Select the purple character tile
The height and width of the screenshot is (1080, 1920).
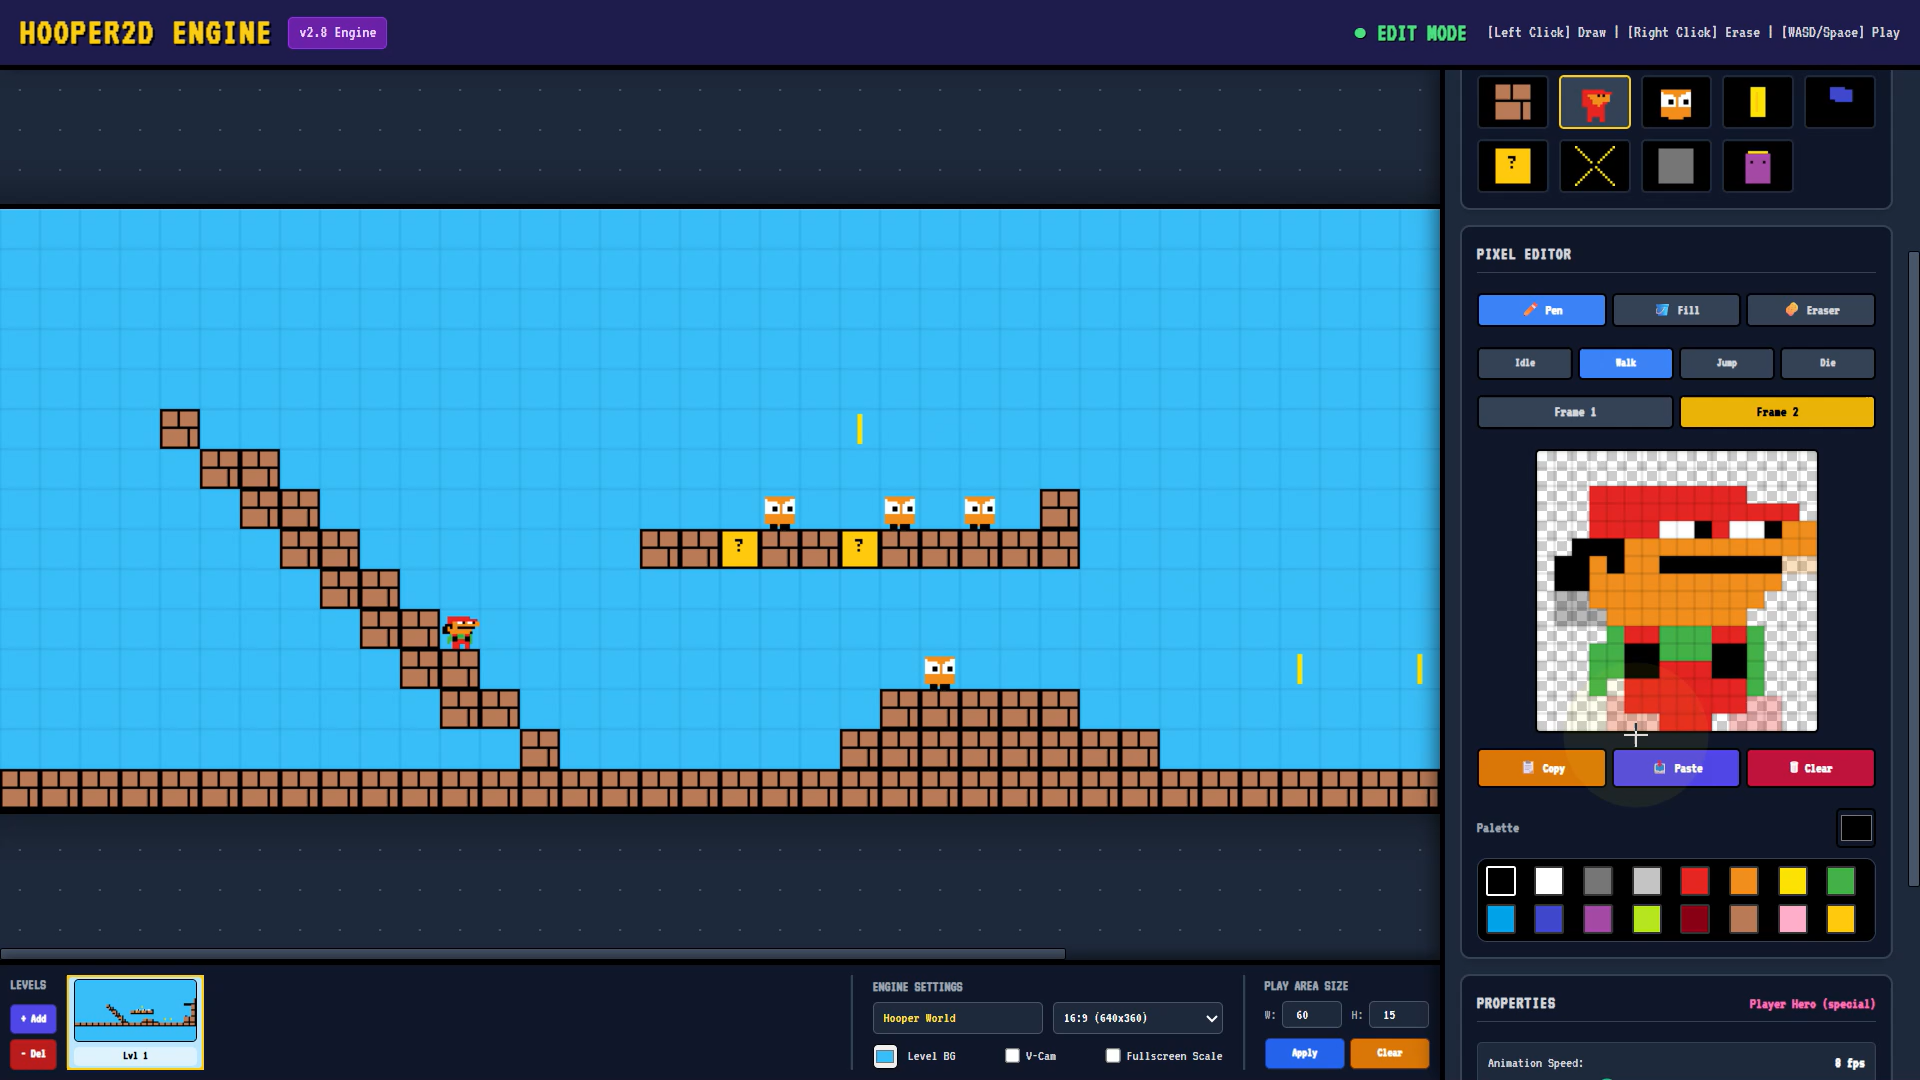[1757, 166]
